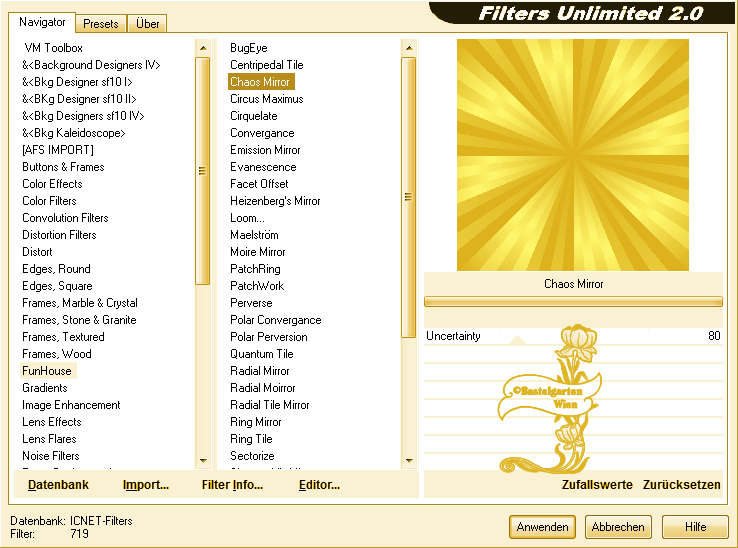
Task: Select the Distort category
Action: click(x=37, y=251)
